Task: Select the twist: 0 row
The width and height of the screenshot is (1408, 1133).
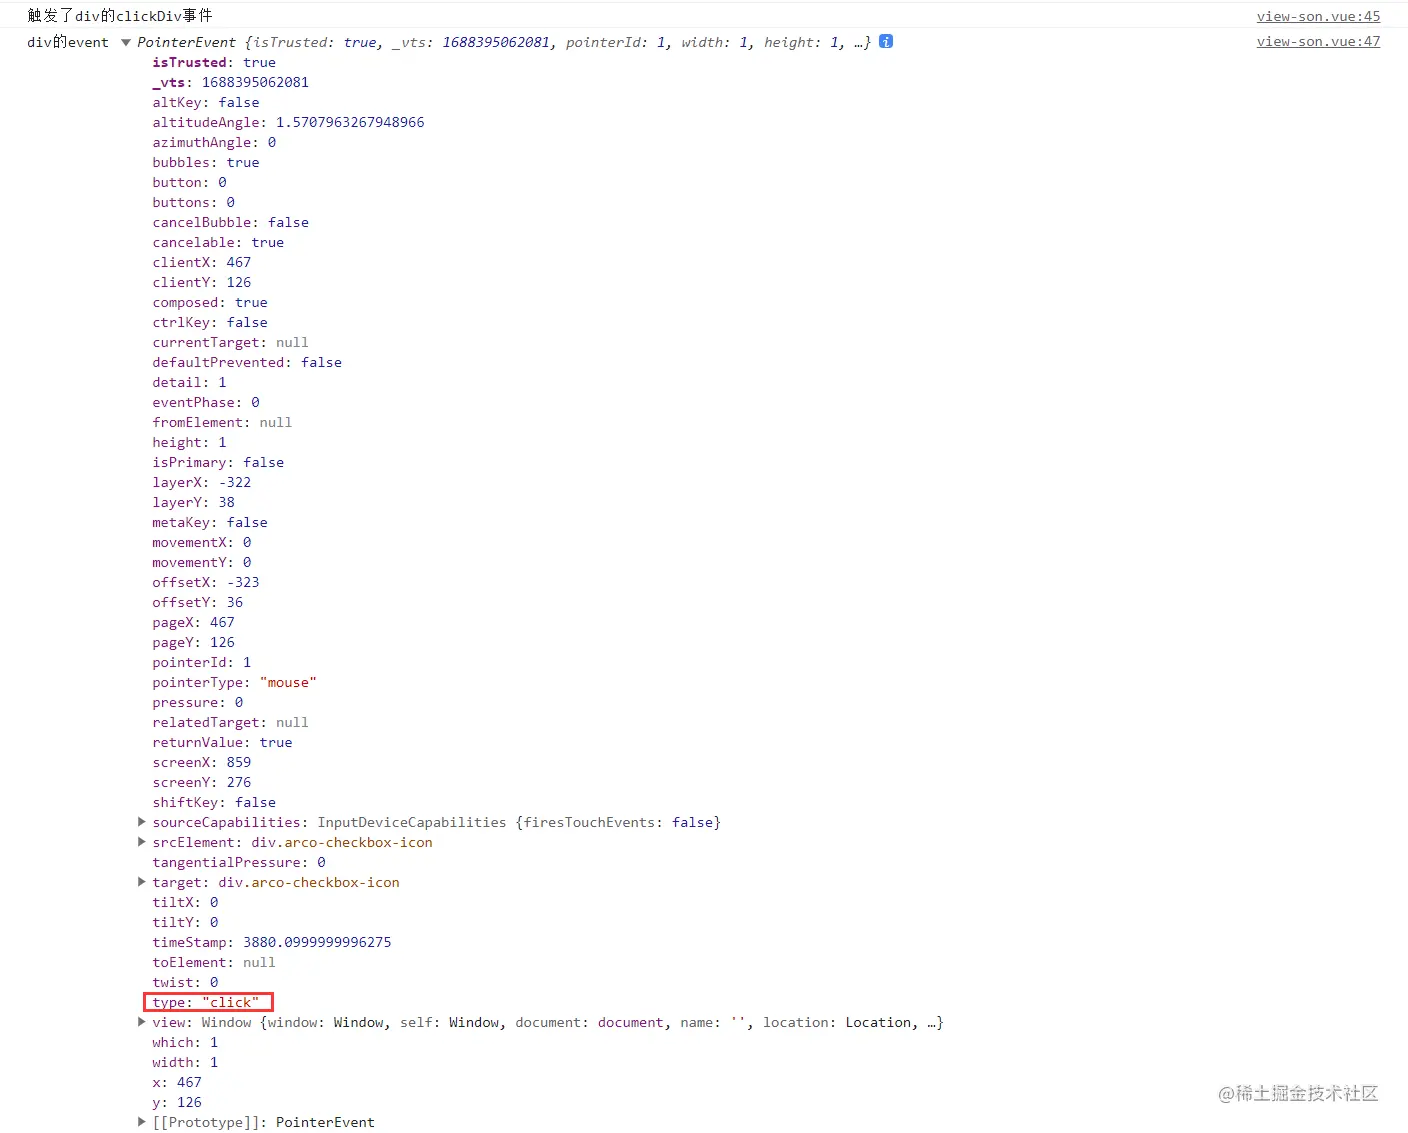Action: coord(185,982)
